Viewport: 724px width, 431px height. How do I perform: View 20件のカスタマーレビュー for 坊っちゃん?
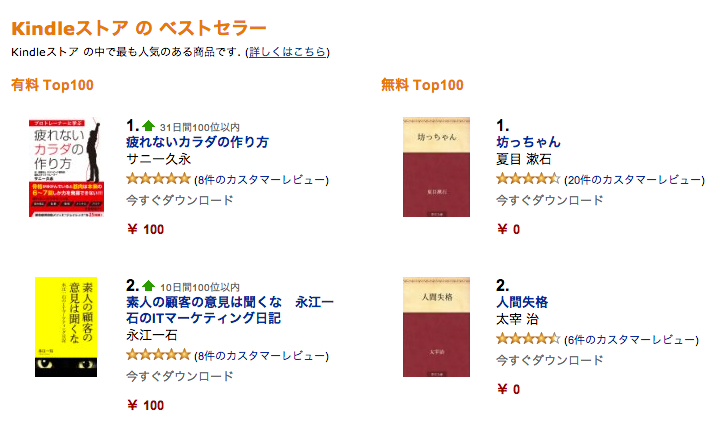[x=634, y=180]
